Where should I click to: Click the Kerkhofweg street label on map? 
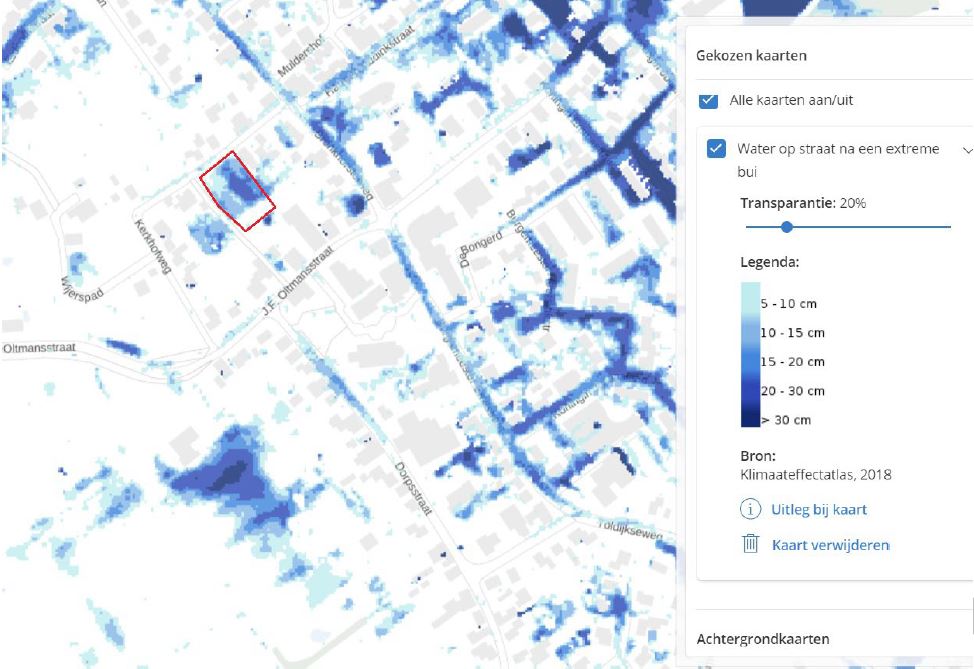click(x=148, y=242)
